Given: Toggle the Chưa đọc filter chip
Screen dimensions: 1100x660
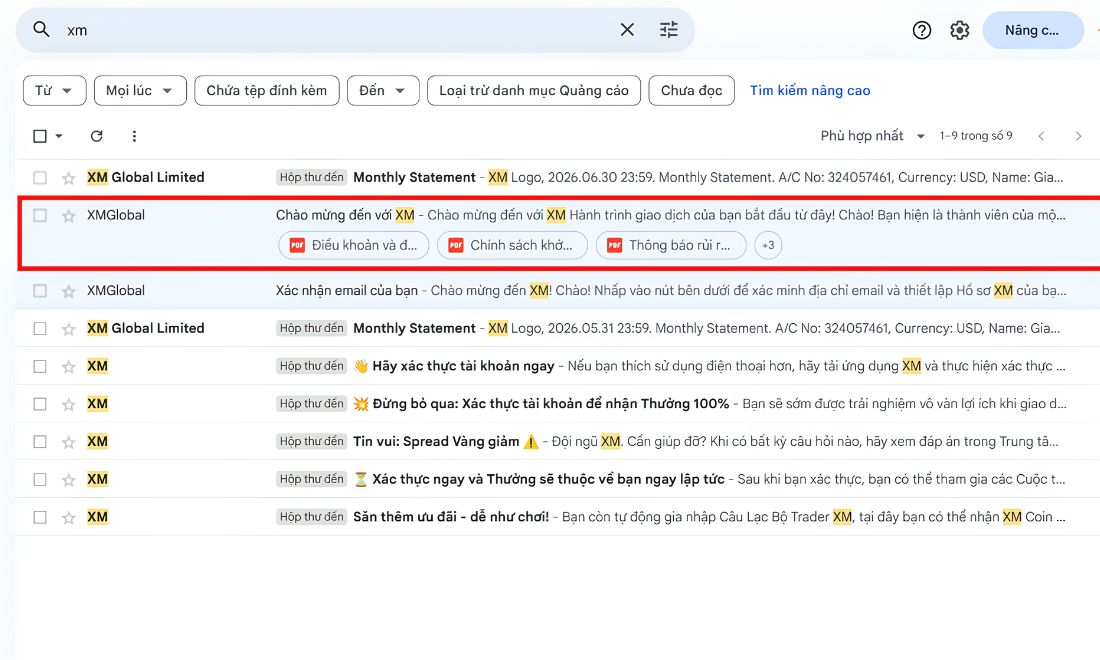Looking at the screenshot, I should (x=692, y=90).
